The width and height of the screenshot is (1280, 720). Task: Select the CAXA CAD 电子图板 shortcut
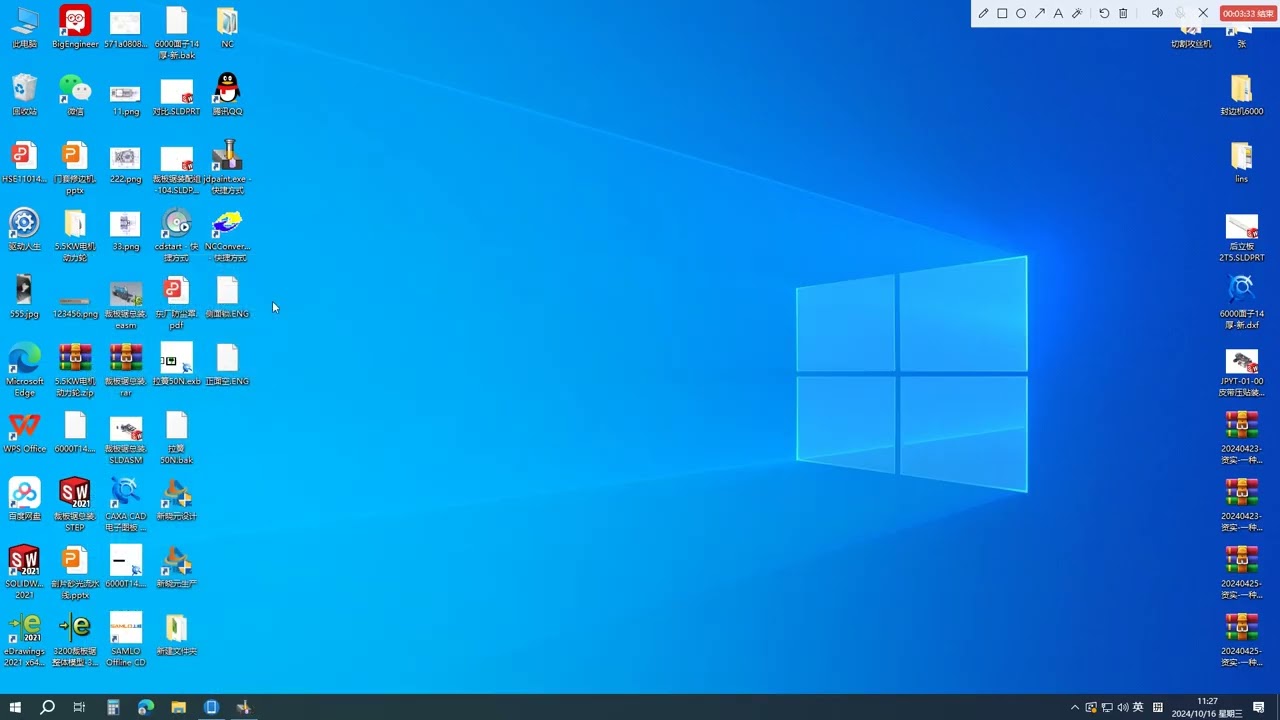point(126,505)
